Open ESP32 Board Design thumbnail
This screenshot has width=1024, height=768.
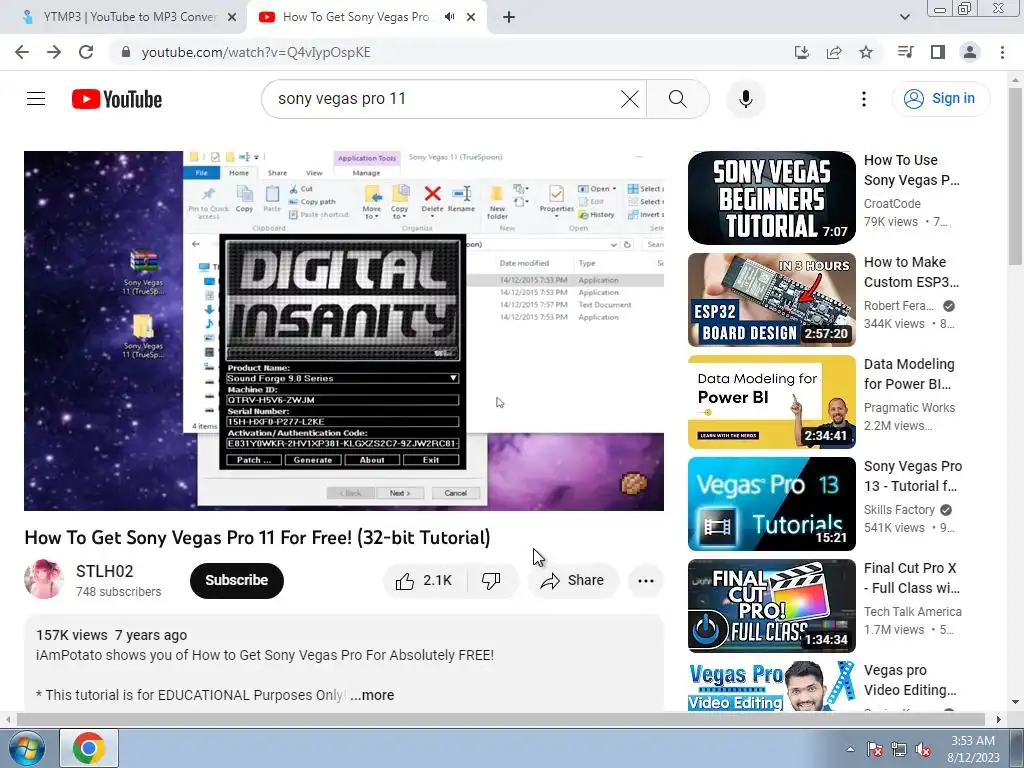(771, 300)
